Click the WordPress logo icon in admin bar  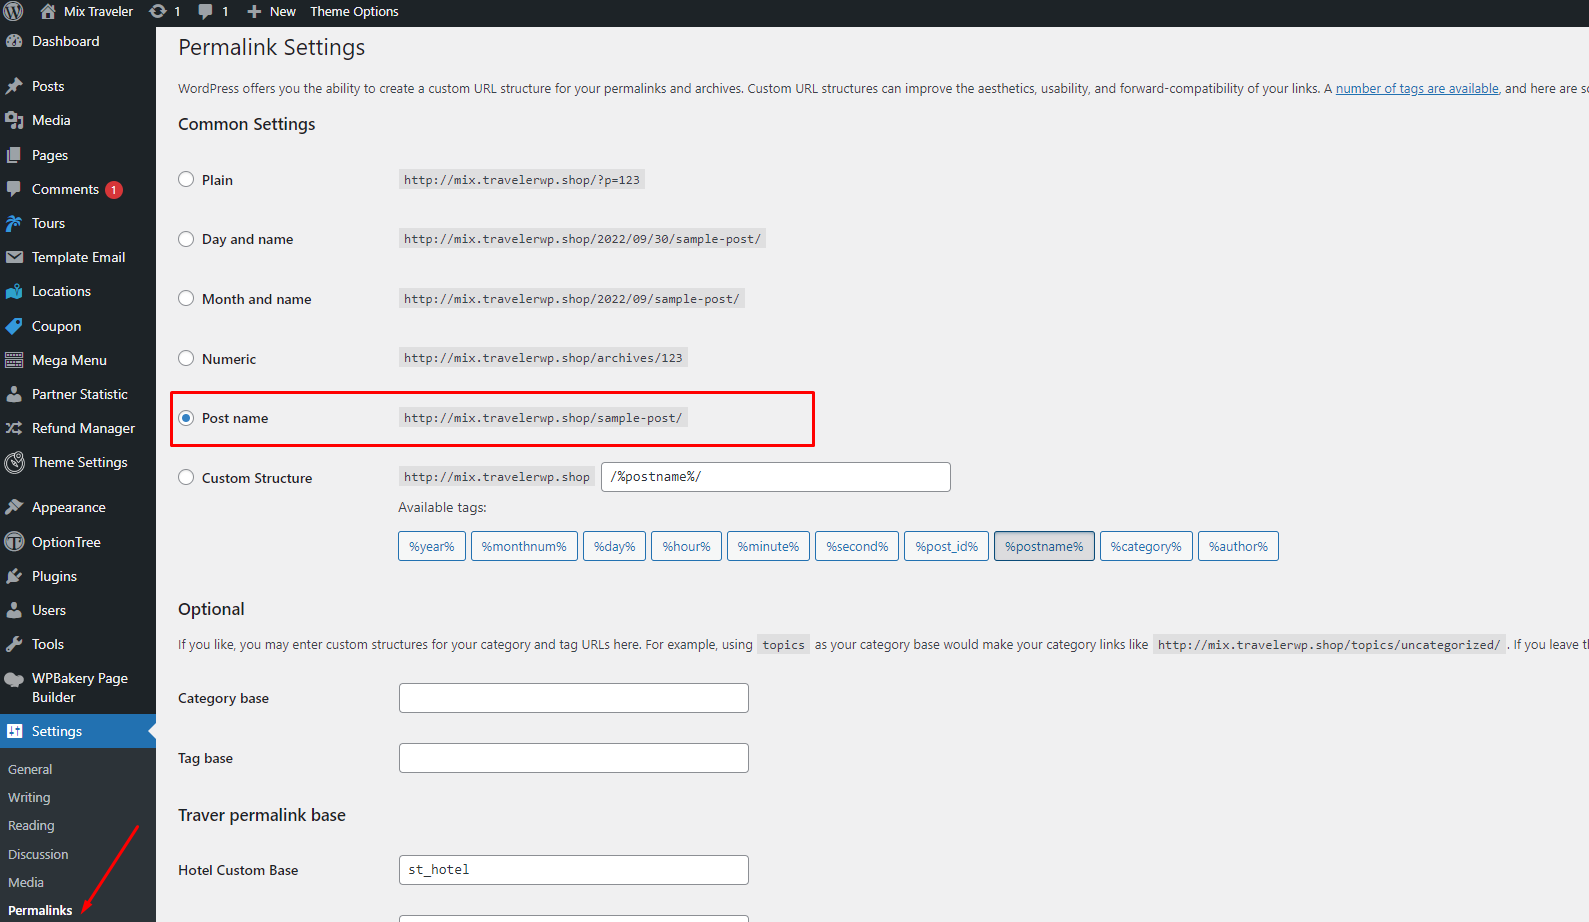[13, 12]
